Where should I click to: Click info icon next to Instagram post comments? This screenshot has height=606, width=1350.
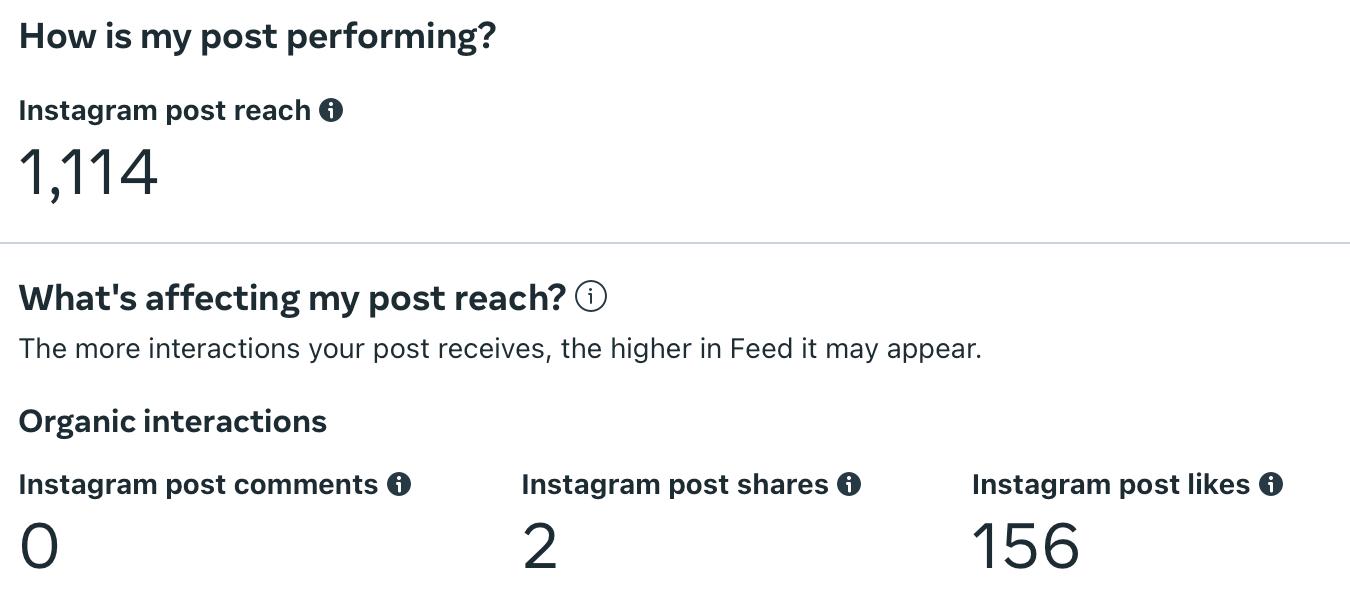399,485
